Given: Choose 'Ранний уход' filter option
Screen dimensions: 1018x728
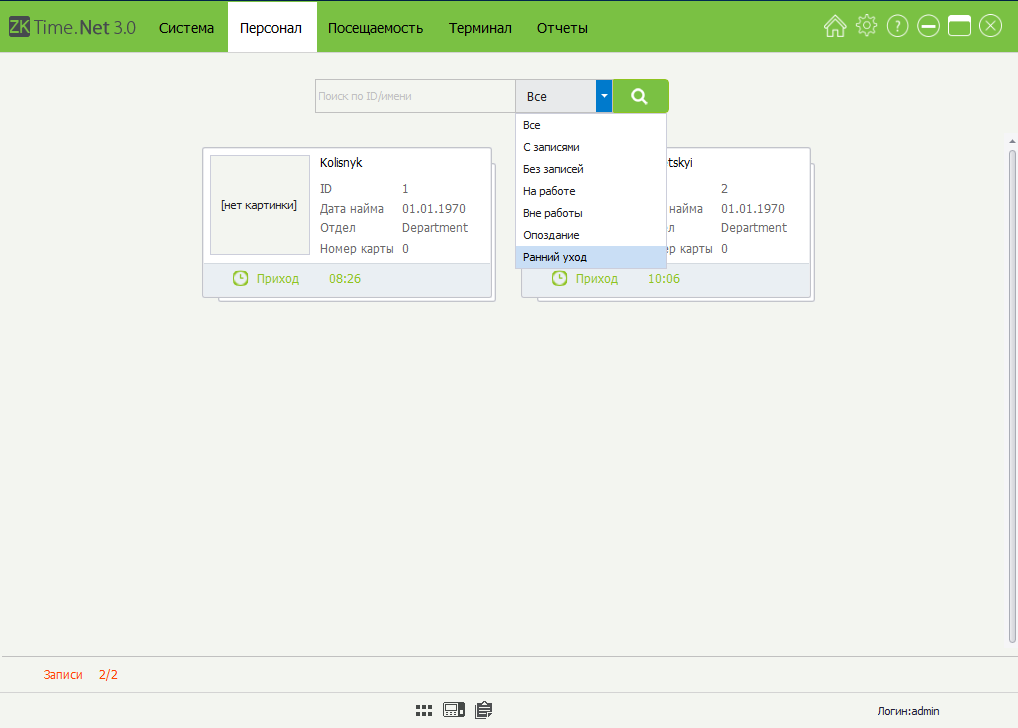Looking at the screenshot, I should (x=591, y=257).
